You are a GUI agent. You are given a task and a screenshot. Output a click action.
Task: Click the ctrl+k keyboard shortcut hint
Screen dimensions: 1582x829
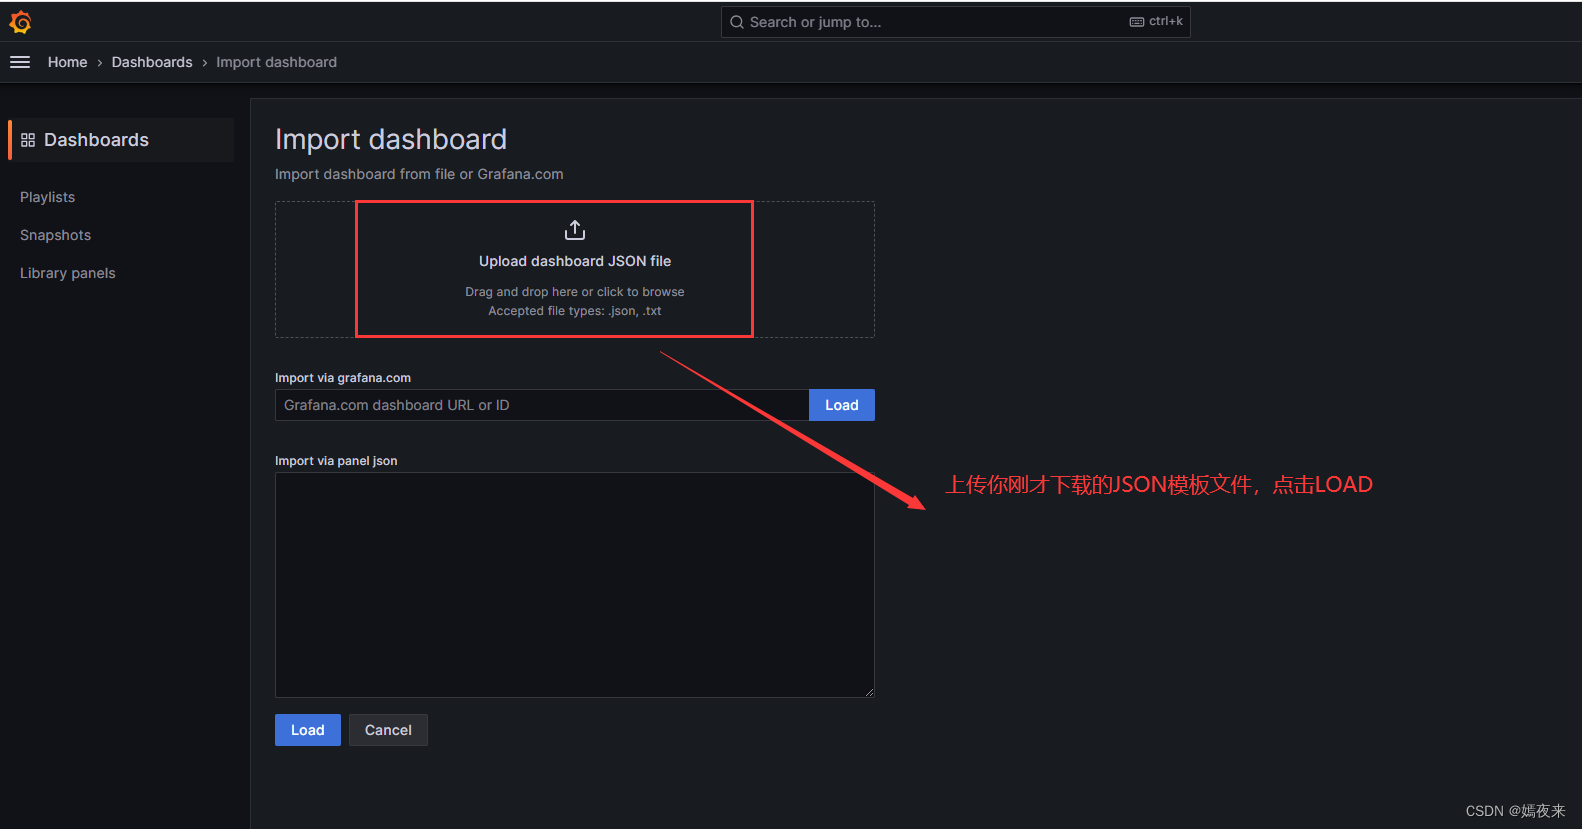(x=1156, y=21)
